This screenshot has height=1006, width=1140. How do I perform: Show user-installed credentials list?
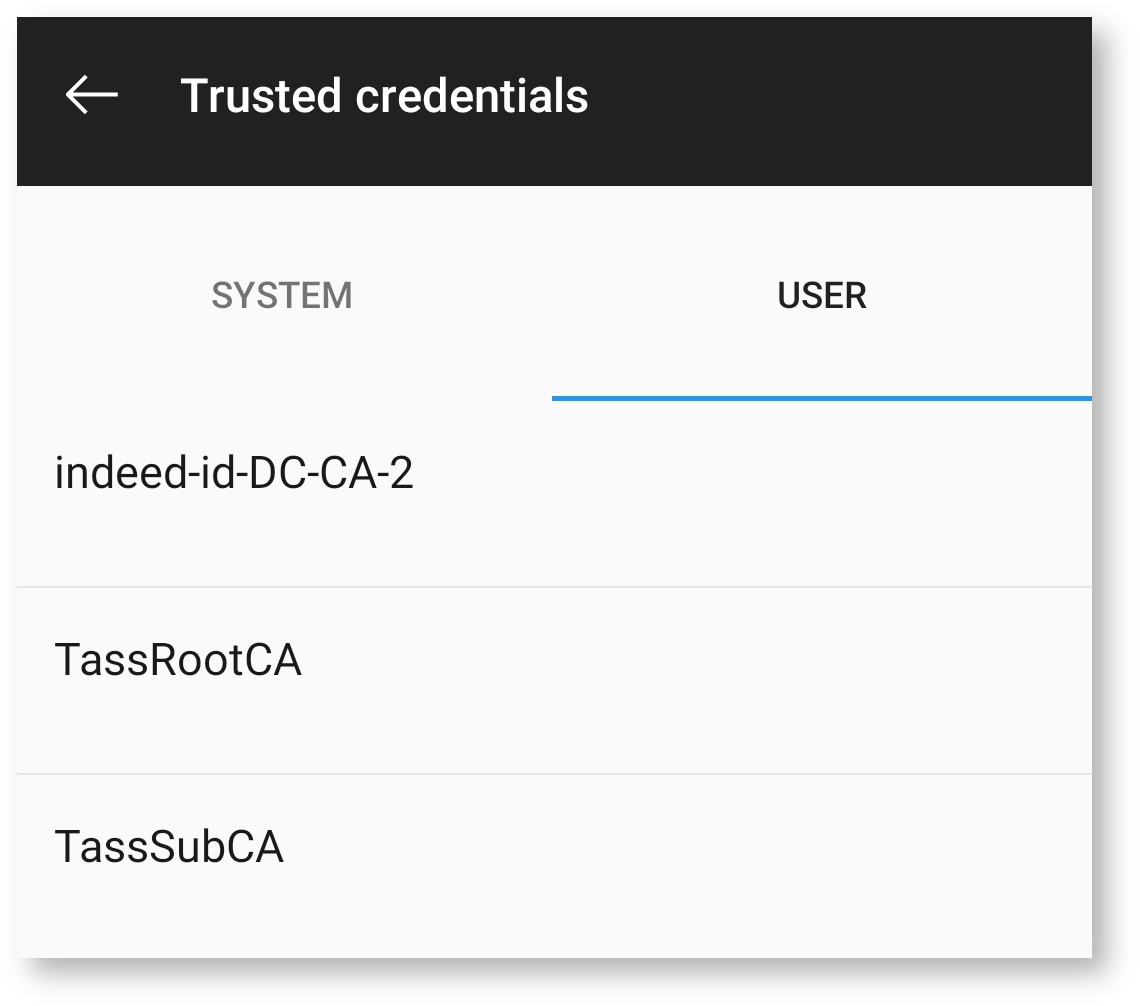tap(821, 296)
